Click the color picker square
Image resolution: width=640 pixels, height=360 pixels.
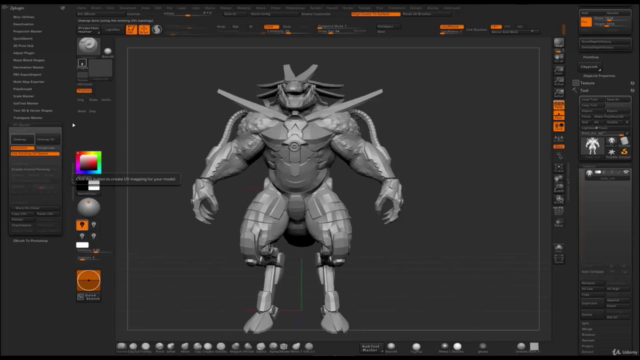click(x=89, y=162)
